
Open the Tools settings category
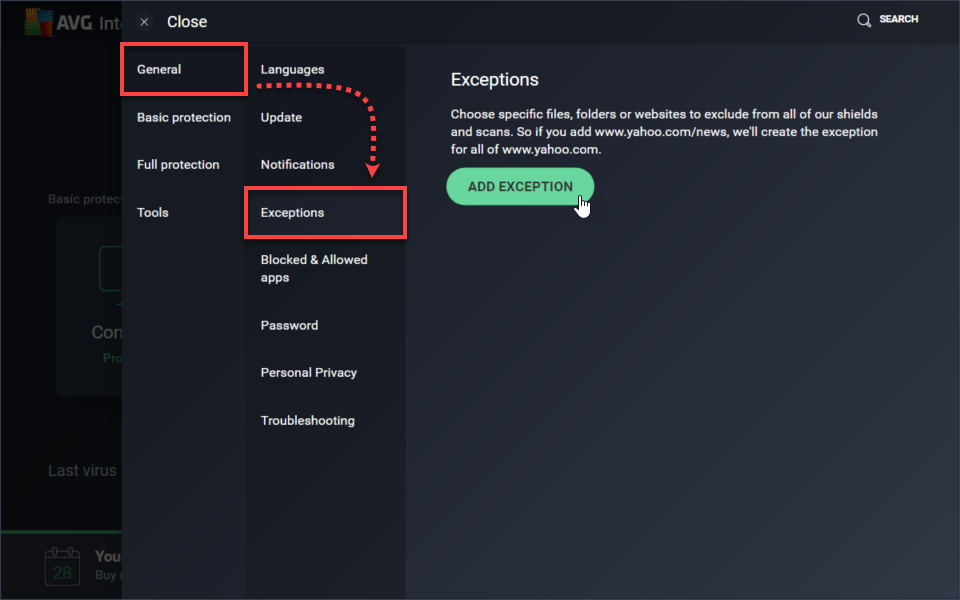(x=152, y=212)
